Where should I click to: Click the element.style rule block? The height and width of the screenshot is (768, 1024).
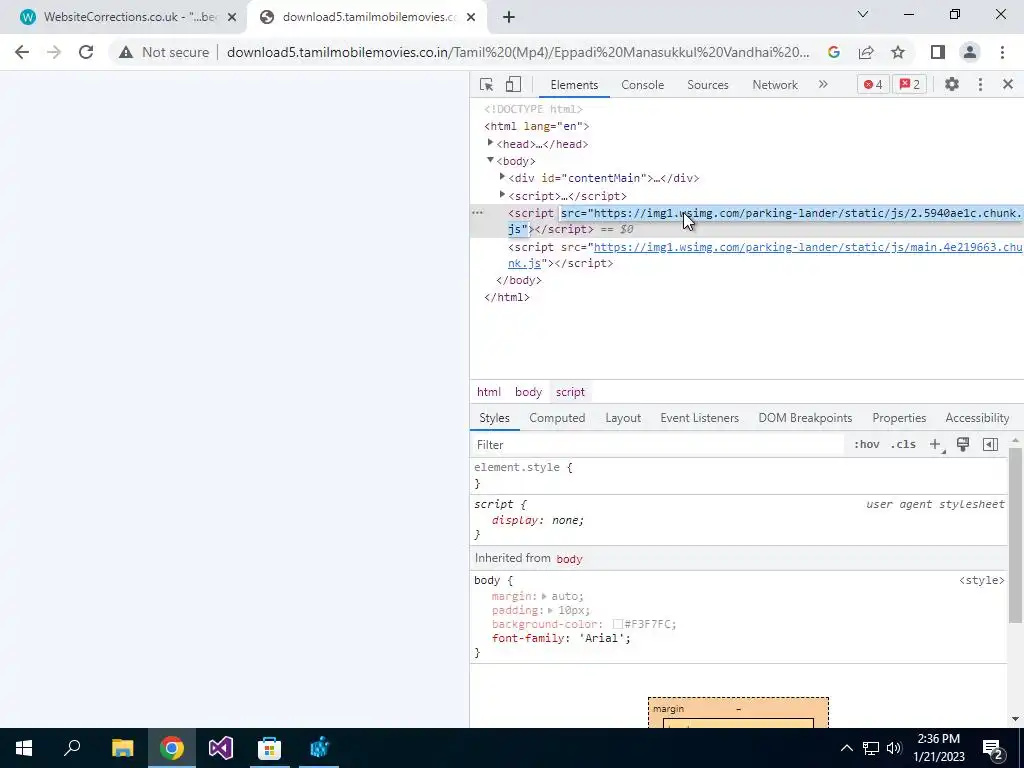tap(739, 475)
